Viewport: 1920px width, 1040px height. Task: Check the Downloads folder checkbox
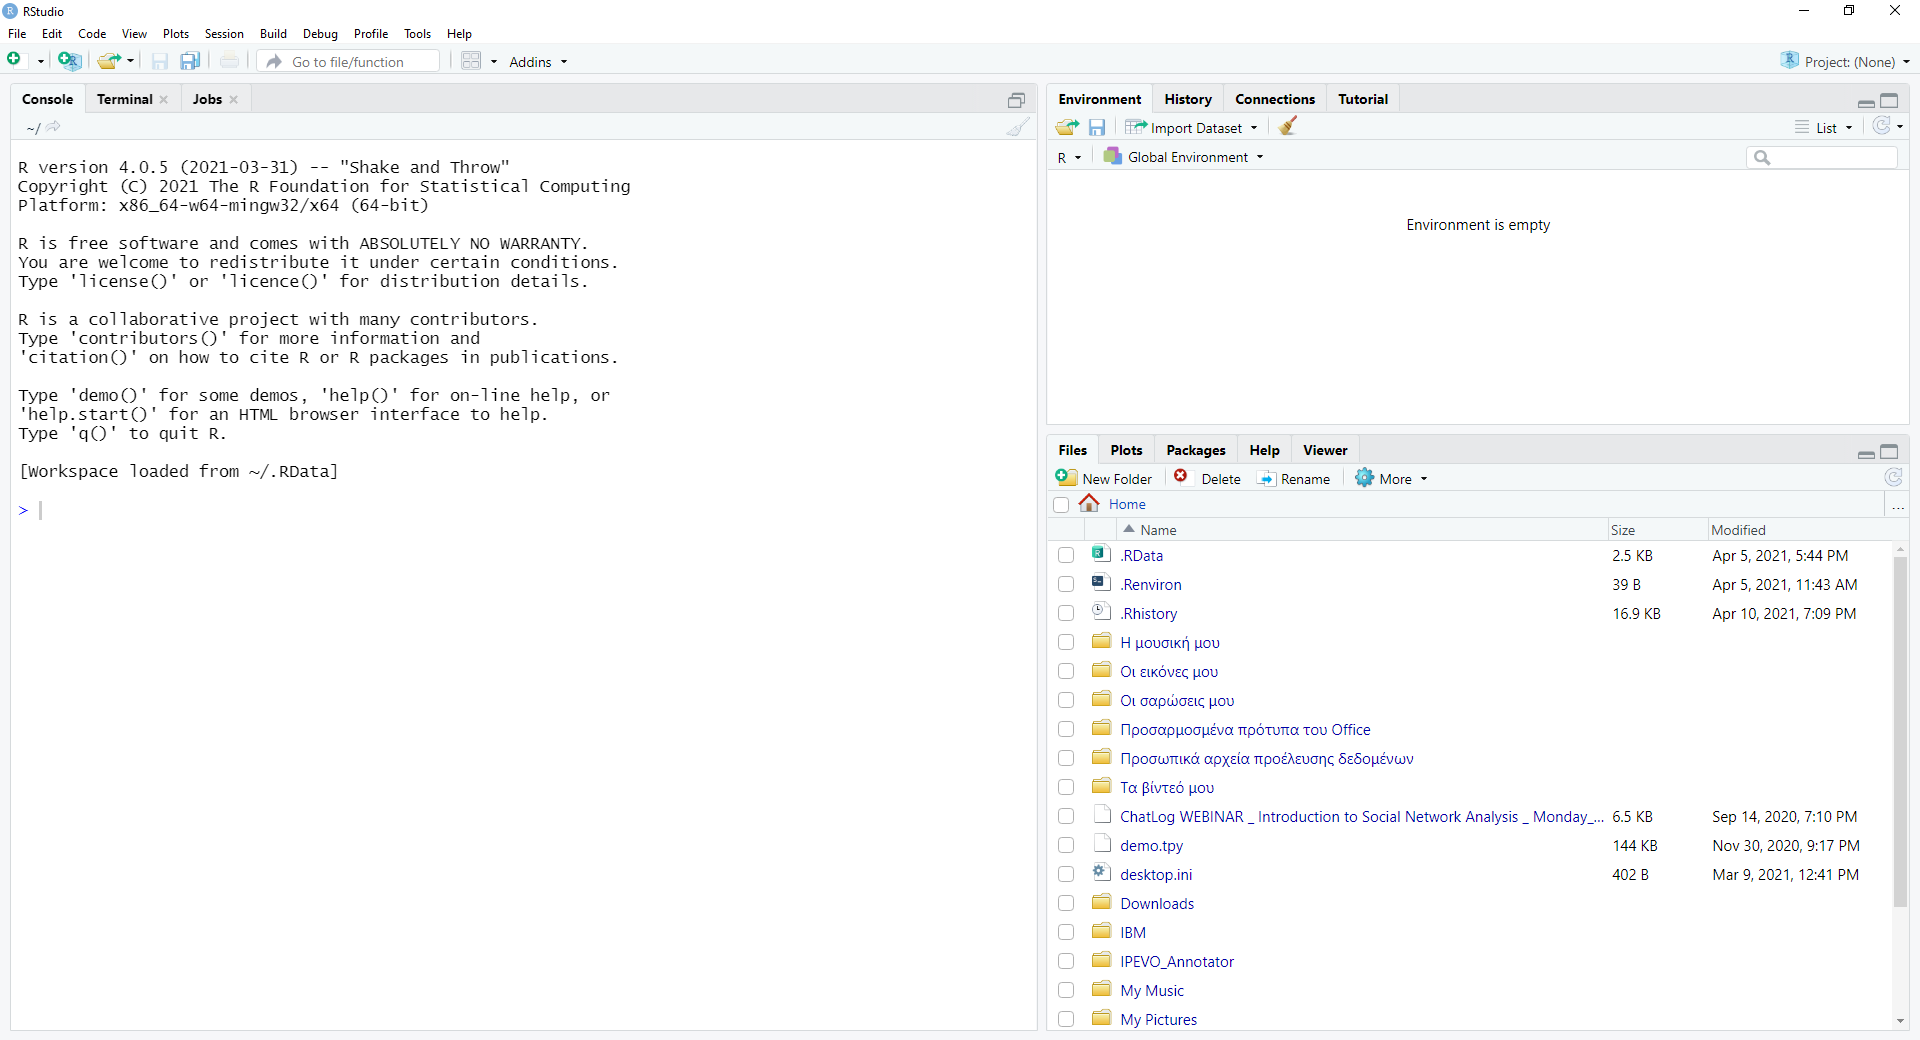(1066, 903)
